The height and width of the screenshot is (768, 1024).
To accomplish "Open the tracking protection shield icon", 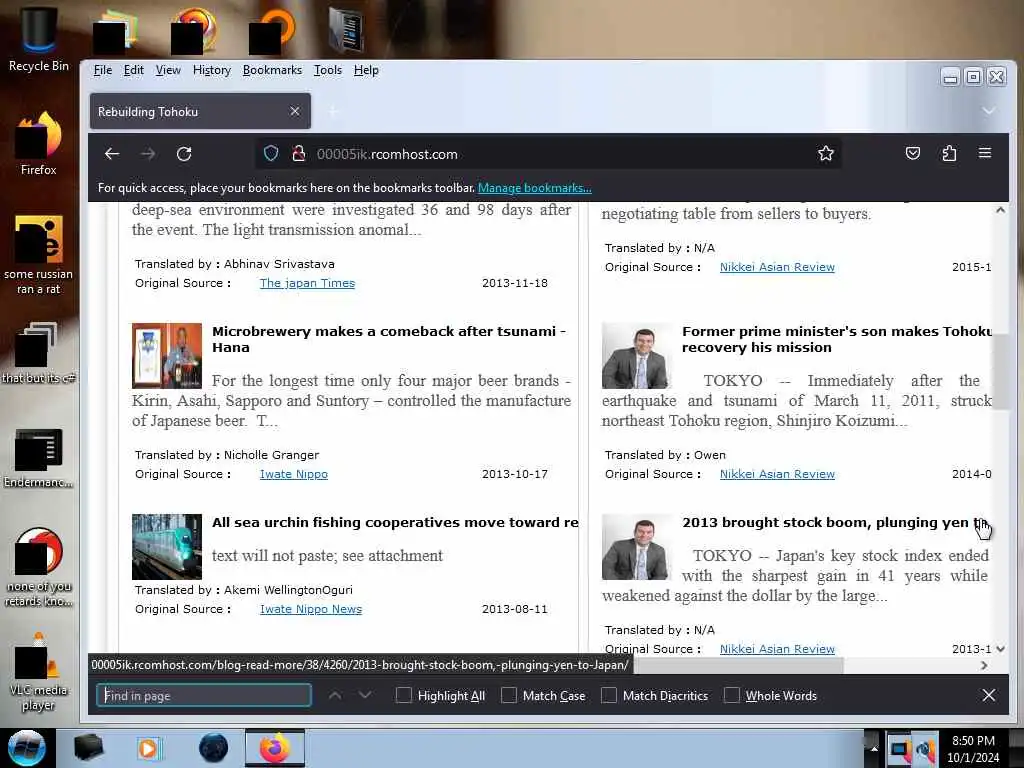I will pos(271,154).
